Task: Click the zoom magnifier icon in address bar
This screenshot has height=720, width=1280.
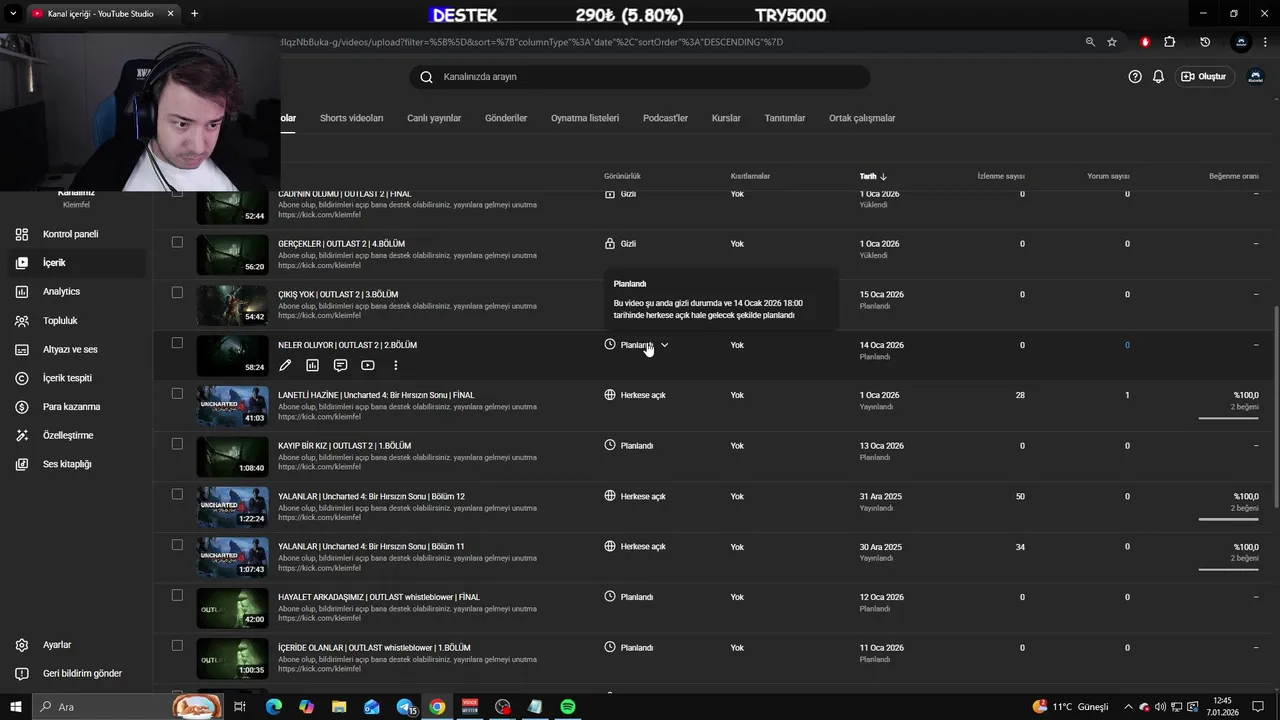Action: click(x=1090, y=42)
